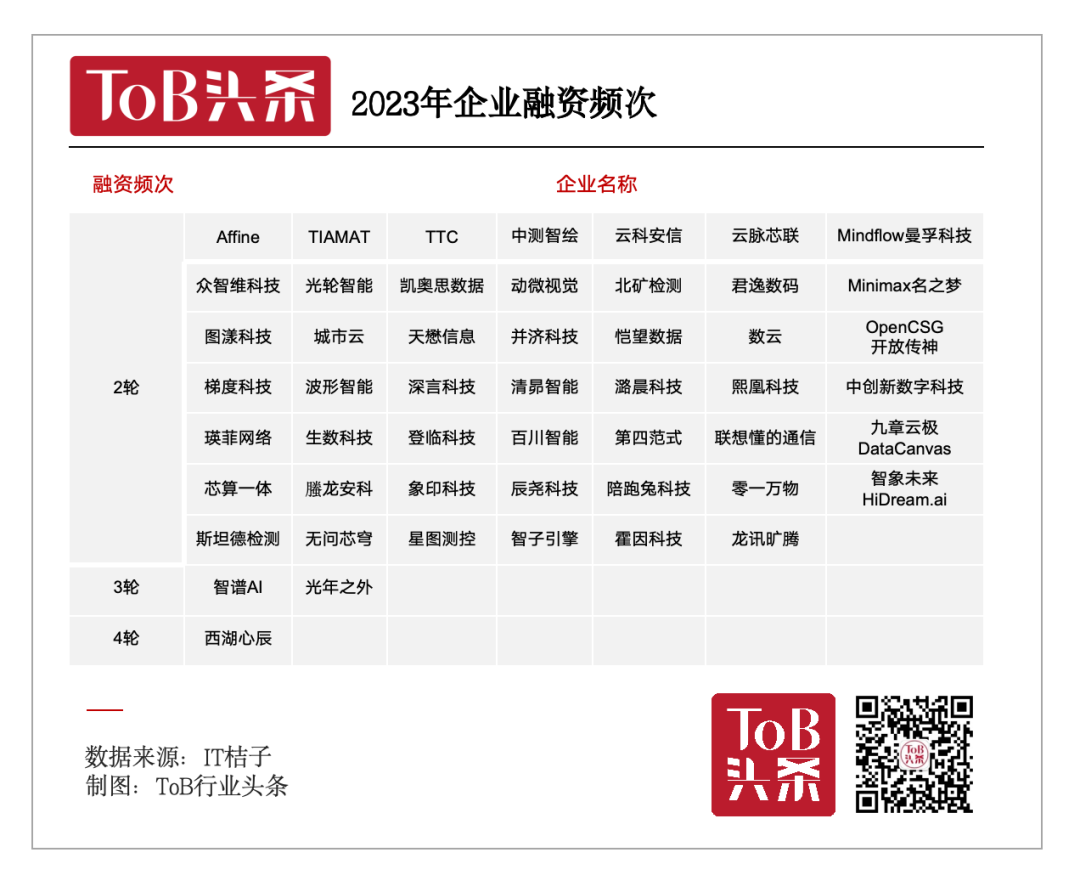Image resolution: width=1080 pixels, height=892 pixels.
Task: Click the 百川智能 cell
Action: coord(544,438)
